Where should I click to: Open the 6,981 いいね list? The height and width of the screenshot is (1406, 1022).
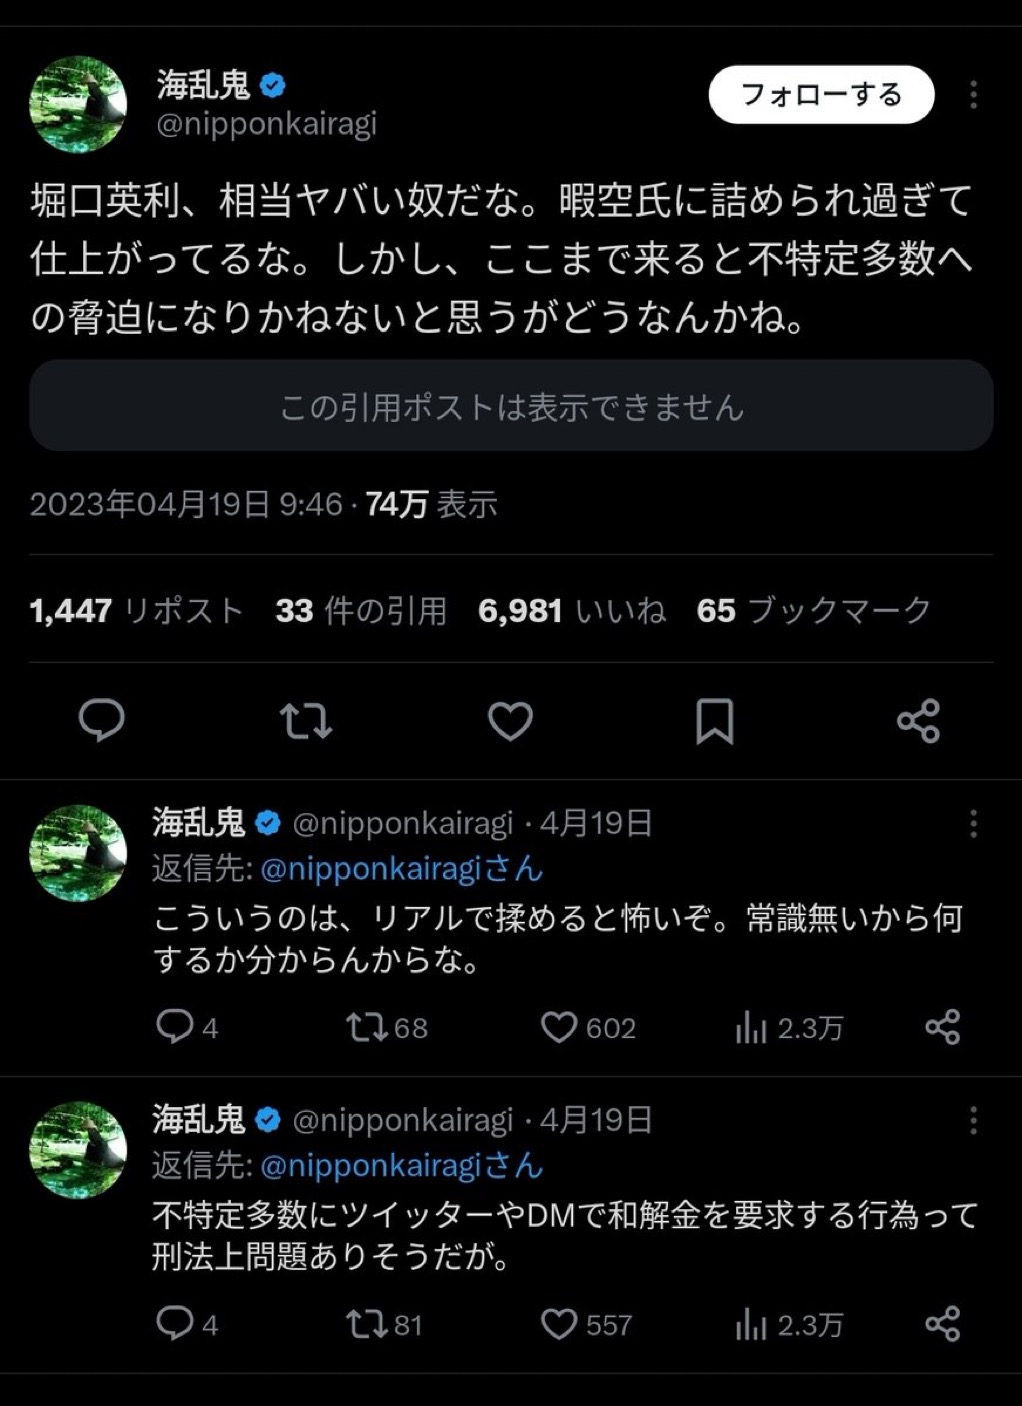point(572,610)
